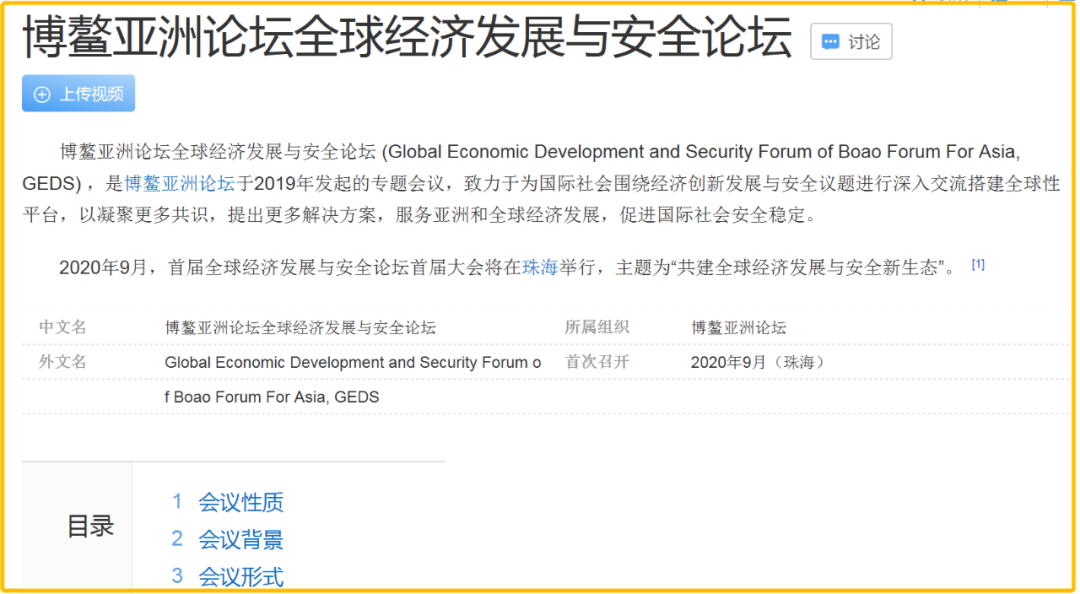Click the Global Economic Development foreign name value
The image size is (1080, 594).
(353, 380)
